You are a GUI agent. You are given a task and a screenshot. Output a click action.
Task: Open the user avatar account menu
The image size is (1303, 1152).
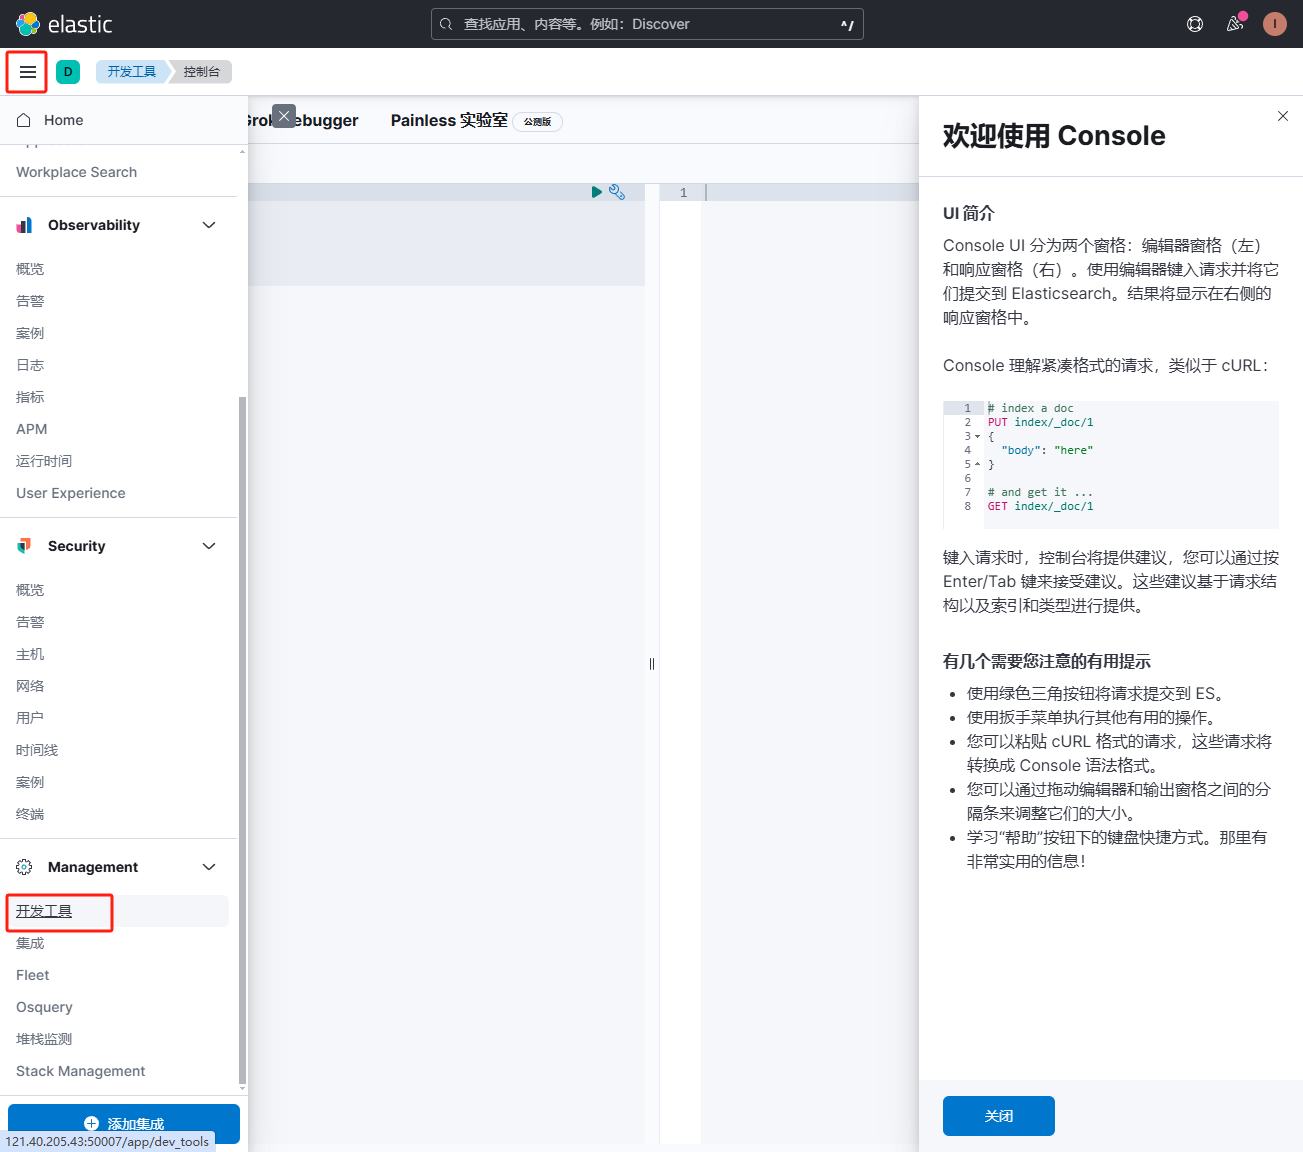1274,24
